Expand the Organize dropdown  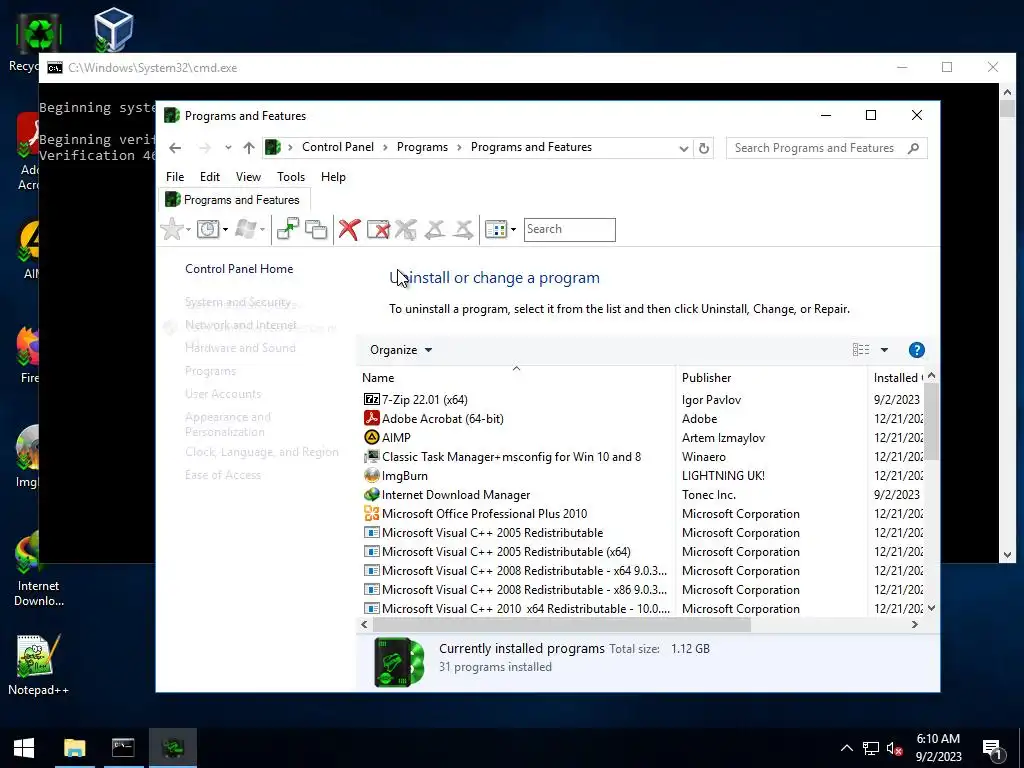click(x=401, y=350)
